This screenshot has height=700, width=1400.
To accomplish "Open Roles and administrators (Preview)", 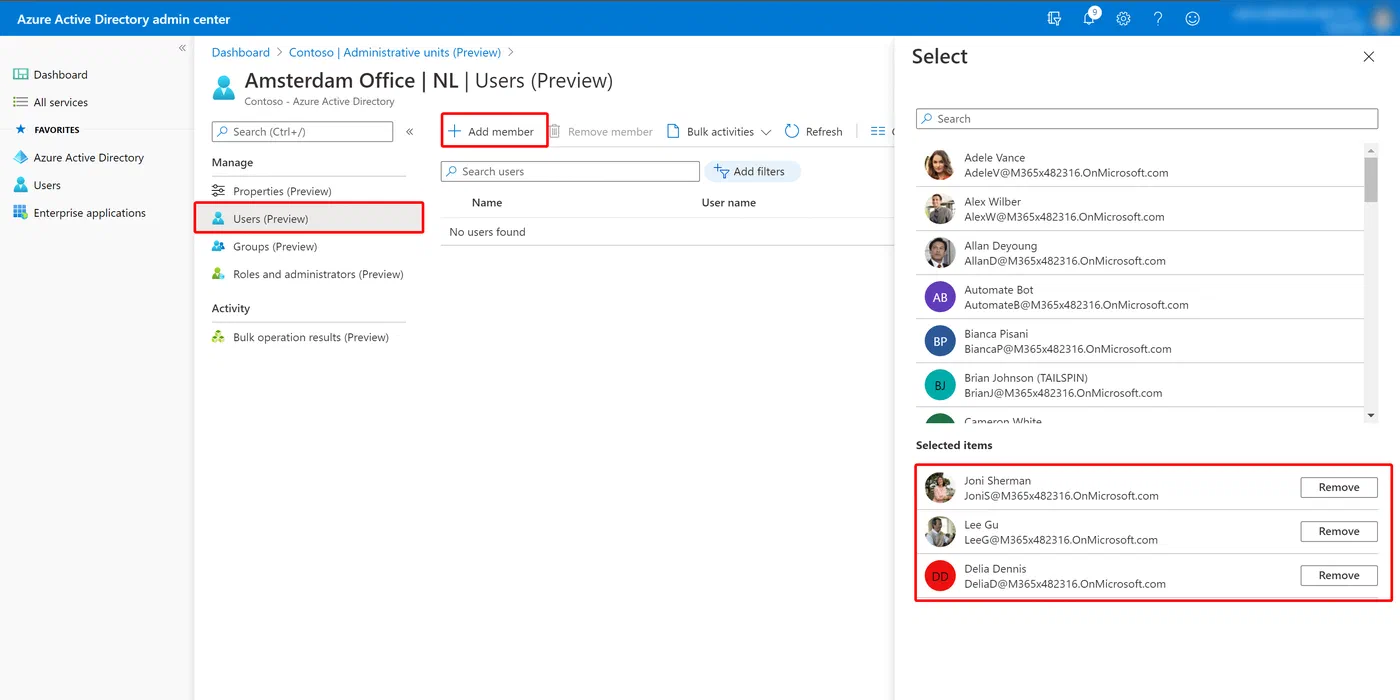I will pos(318,274).
